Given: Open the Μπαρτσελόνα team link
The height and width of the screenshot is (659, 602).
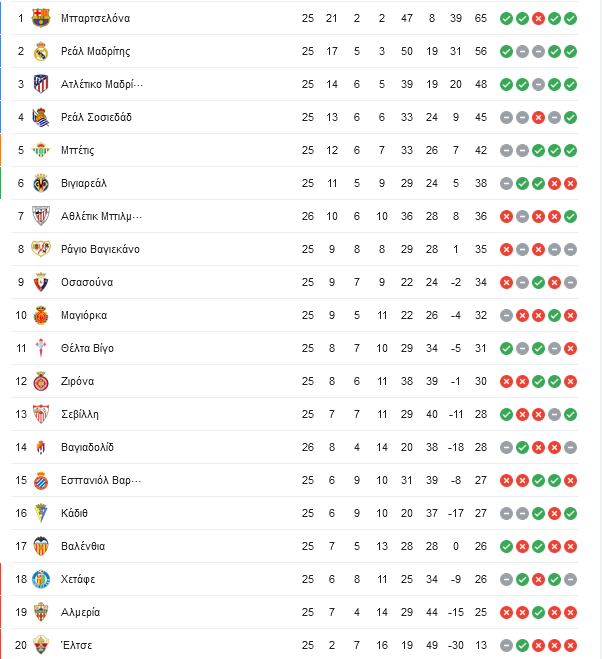Looking at the screenshot, I should pyautogui.click(x=95, y=18).
